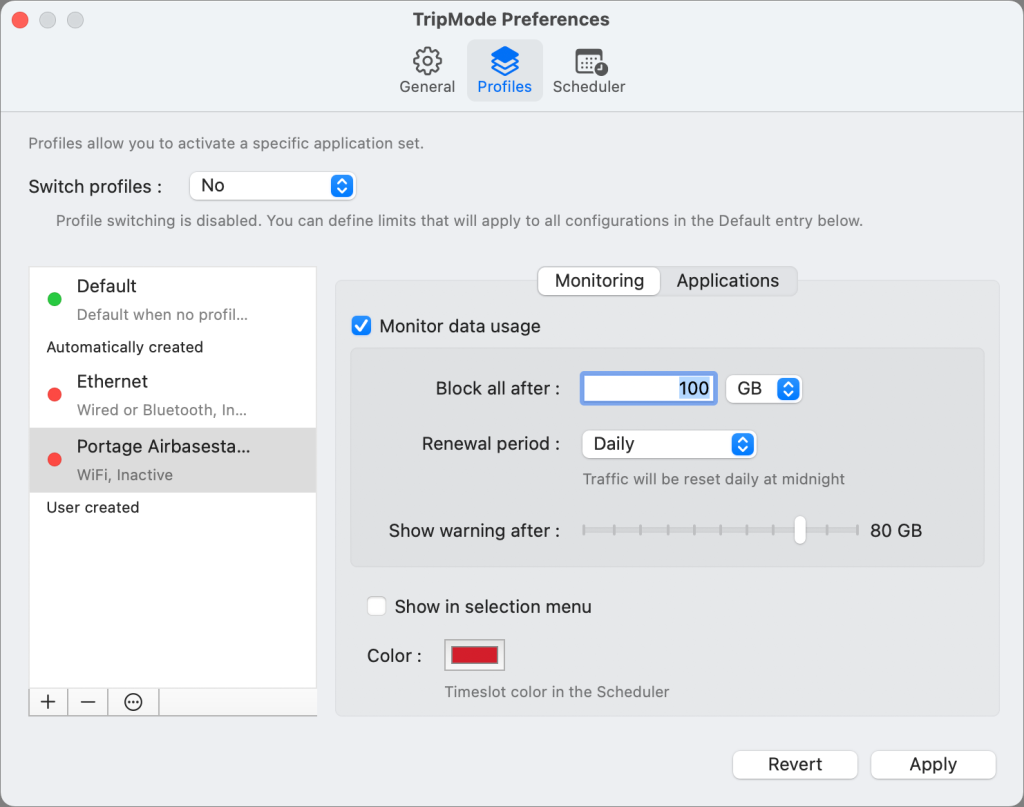Click the red status dot for Portage Airbasesta

coord(55,460)
